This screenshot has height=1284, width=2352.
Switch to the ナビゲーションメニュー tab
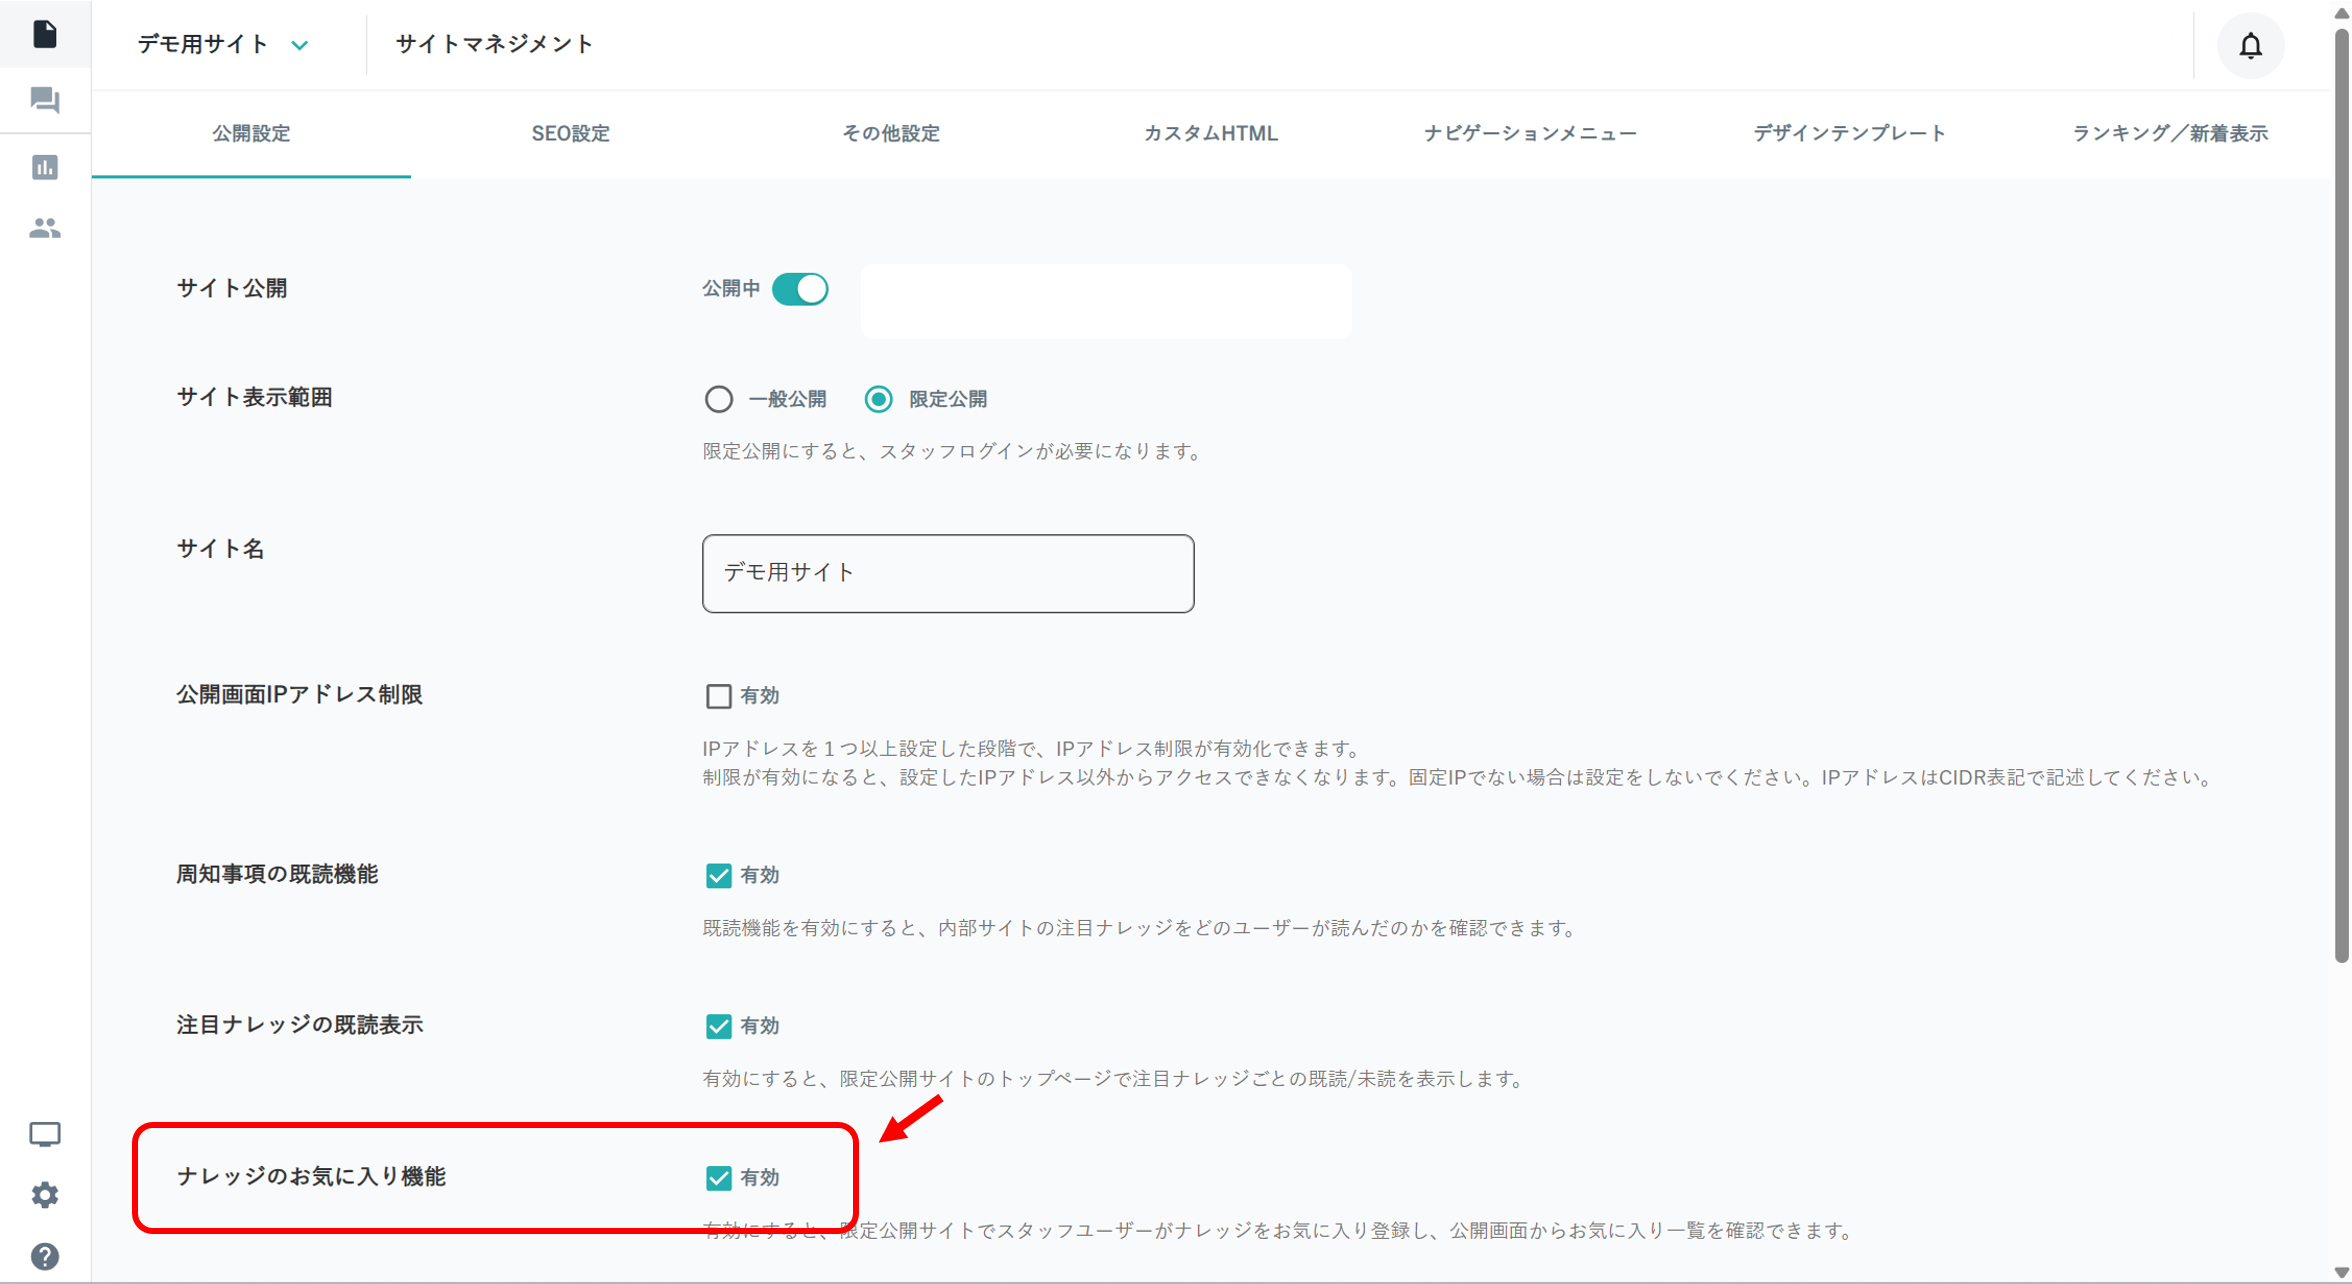click(x=1531, y=134)
